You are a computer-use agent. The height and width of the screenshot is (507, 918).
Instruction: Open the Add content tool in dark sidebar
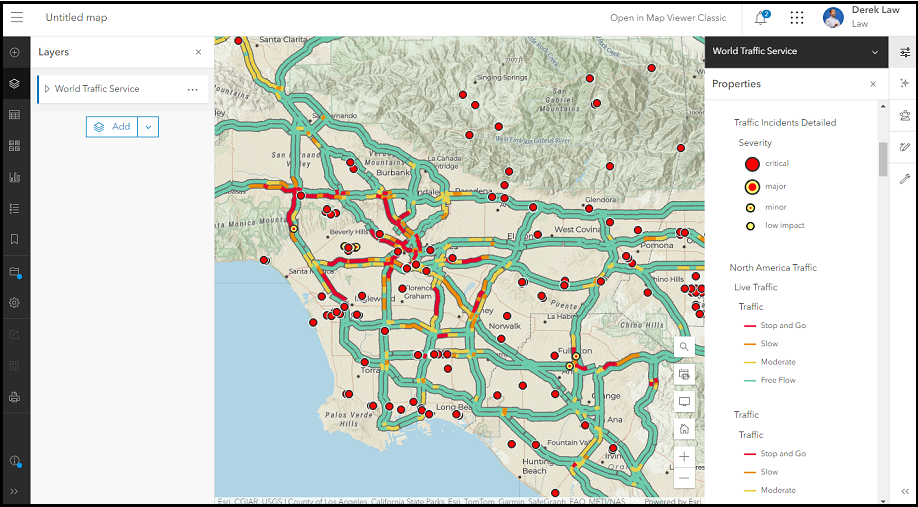(15, 53)
